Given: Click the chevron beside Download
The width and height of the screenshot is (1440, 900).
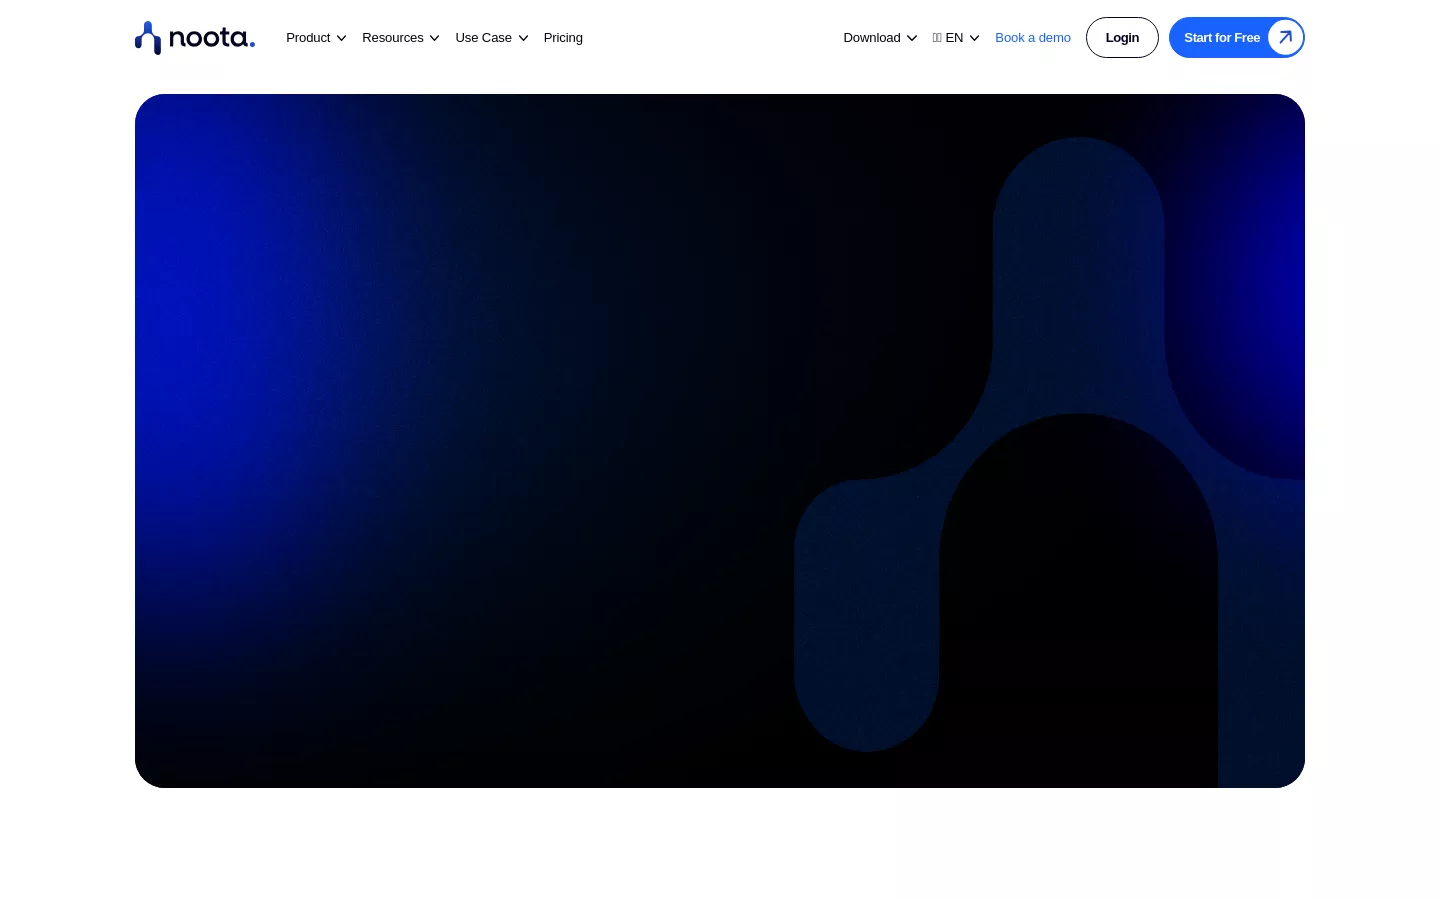Looking at the screenshot, I should pos(911,38).
